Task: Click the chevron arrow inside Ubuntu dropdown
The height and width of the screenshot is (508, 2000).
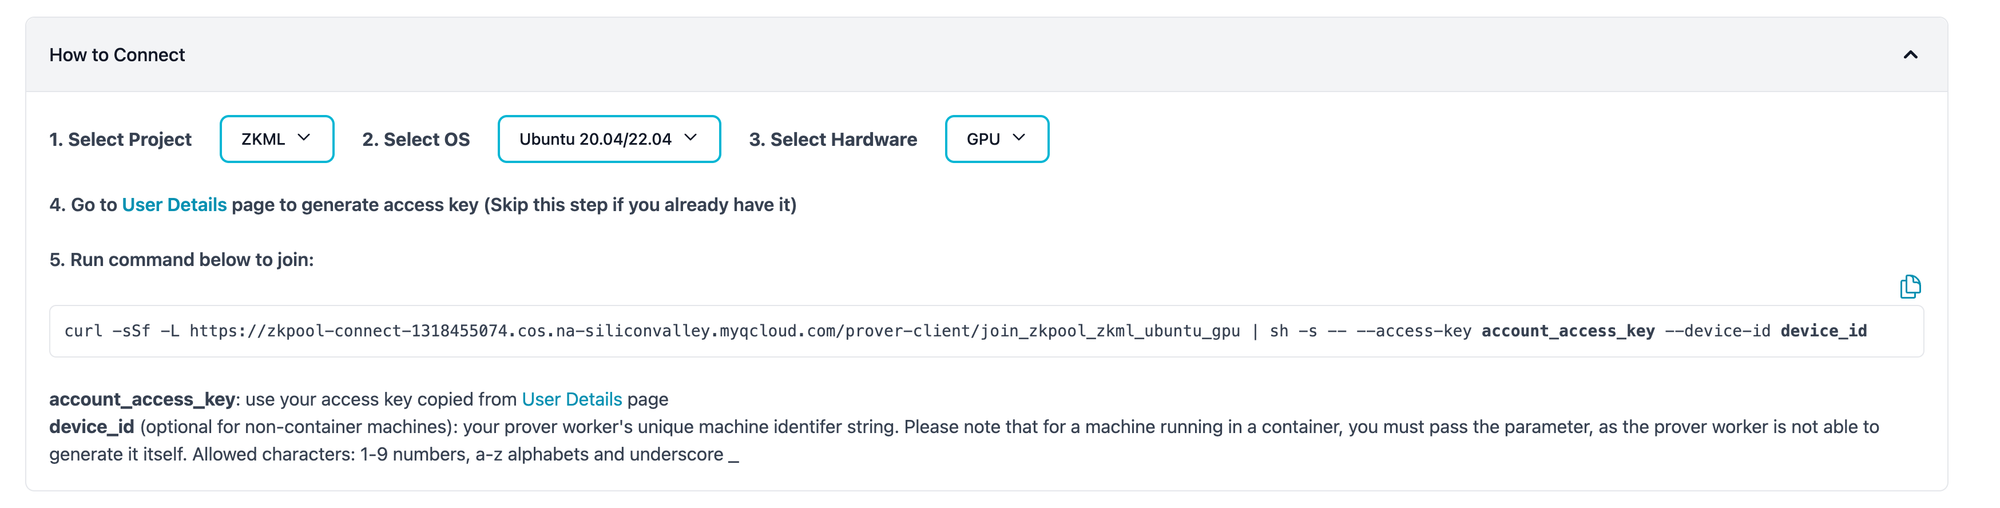Action: click(690, 138)
